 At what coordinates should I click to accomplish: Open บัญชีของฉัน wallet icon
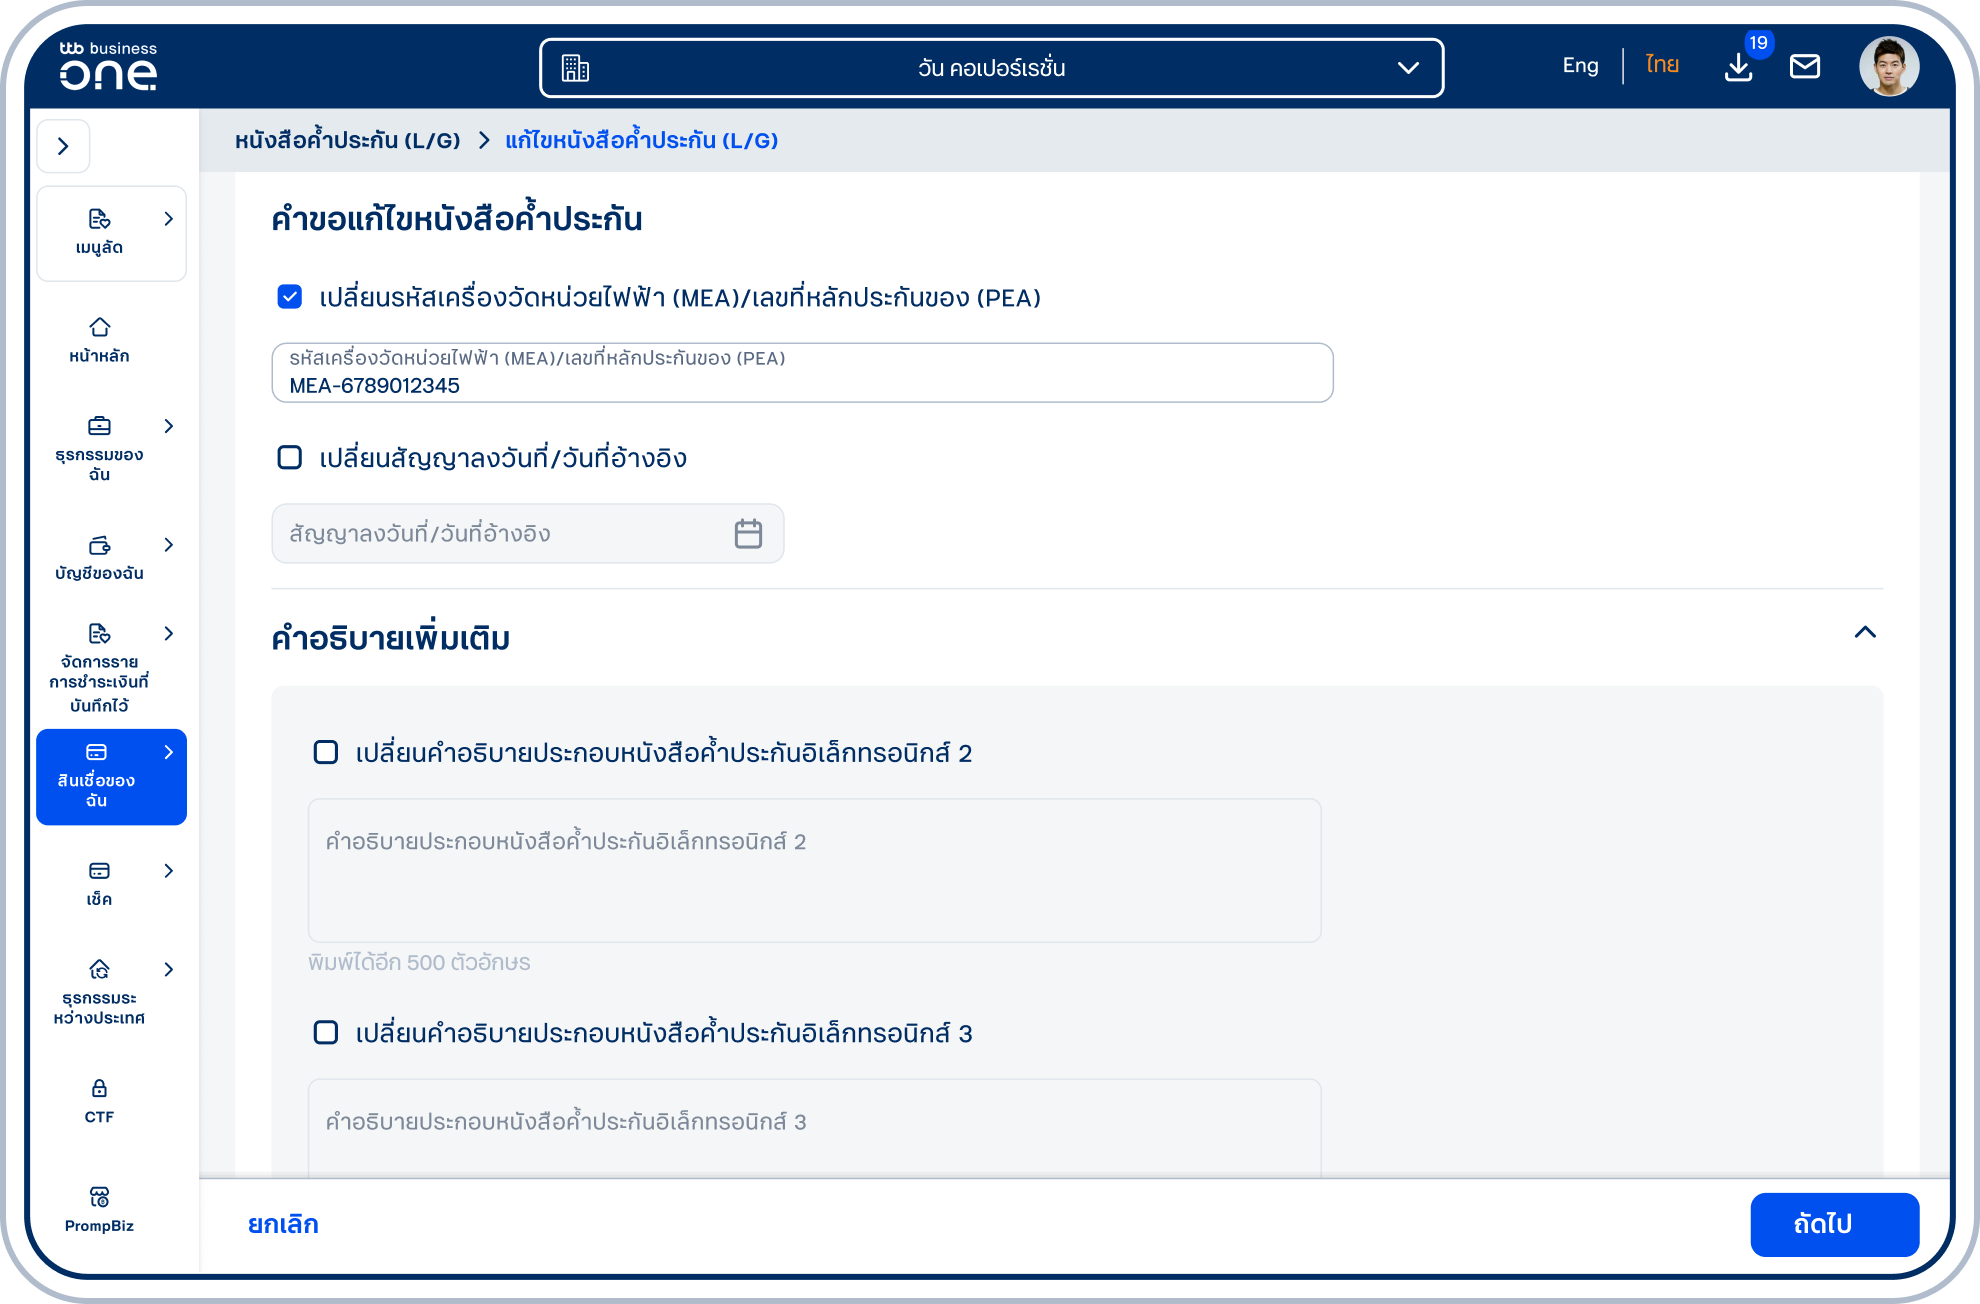99,545
